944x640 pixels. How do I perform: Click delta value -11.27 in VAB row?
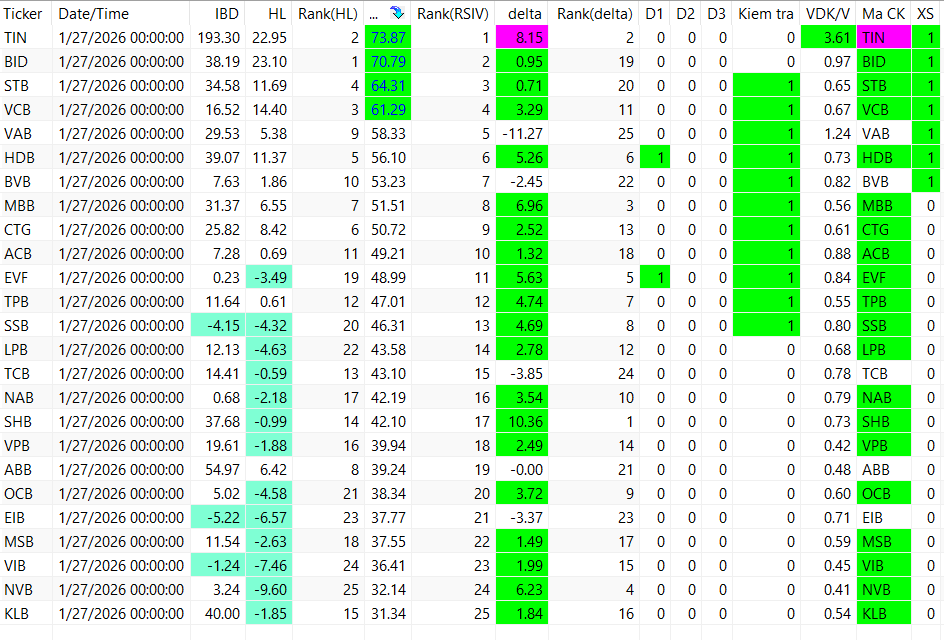coord(522,134)
